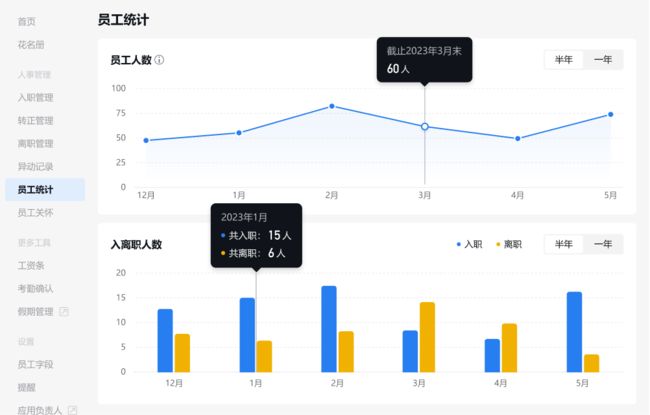
Task: Click the 20 axis label on the bar chart
Action: 121,273
